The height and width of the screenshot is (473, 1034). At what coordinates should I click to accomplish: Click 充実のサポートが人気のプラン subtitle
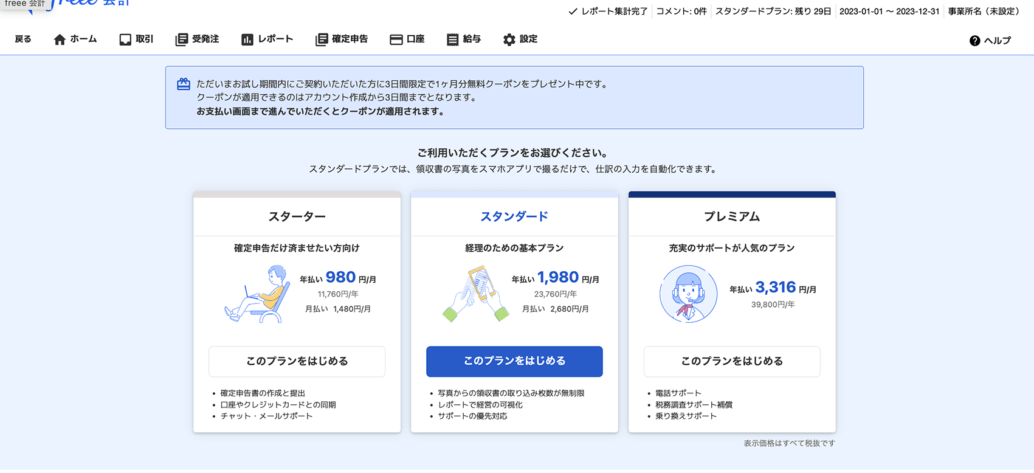(732, 249)
